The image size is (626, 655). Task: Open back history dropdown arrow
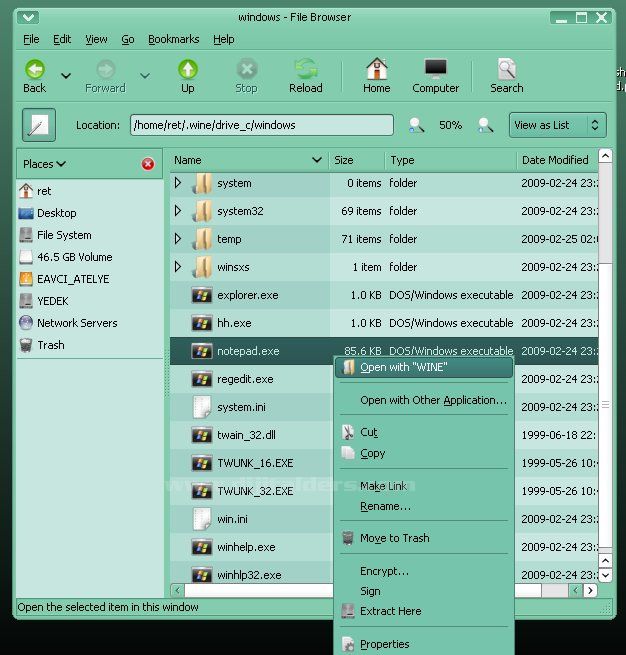click(66, 76)
